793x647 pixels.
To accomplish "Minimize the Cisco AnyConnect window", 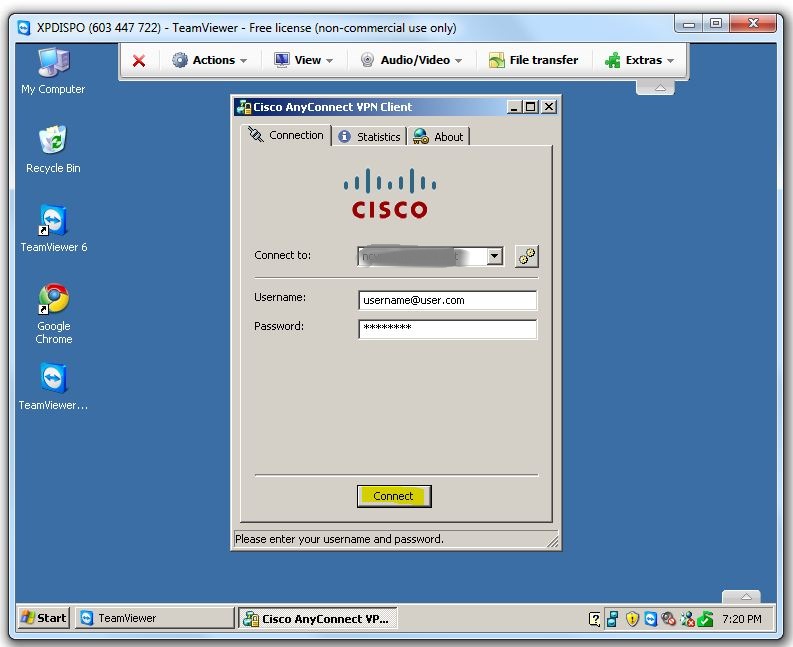I will 514,107.
